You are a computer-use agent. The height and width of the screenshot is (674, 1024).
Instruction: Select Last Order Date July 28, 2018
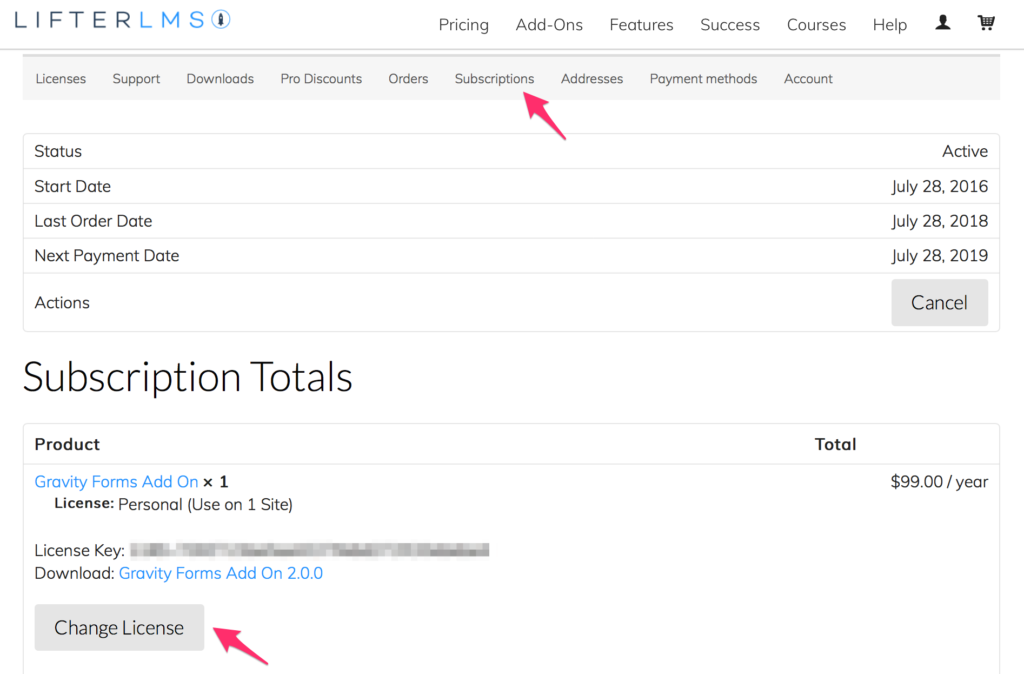click(x=940, y=221)
